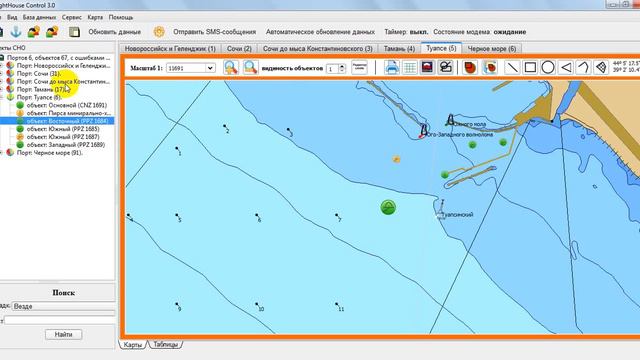Screen dimensions: 640x360
Task: Click the scale value field showing 11691
Action: (186, 68)
